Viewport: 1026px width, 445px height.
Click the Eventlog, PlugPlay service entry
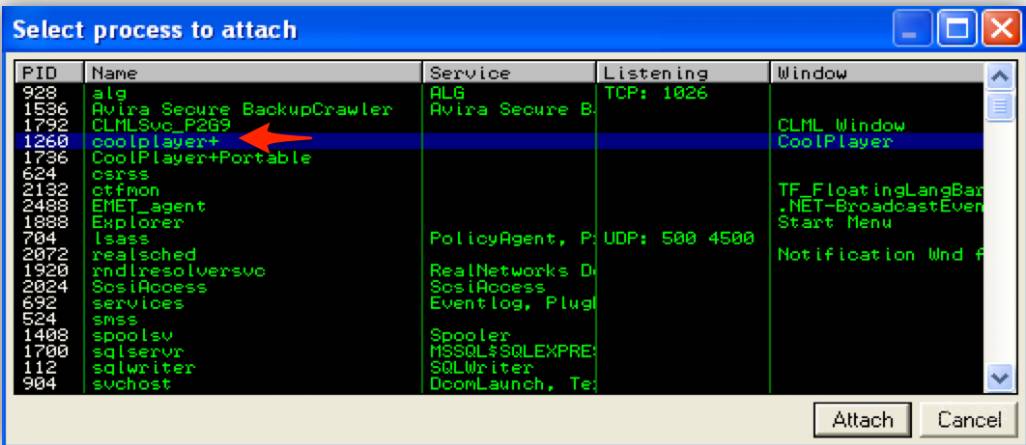click(x=512, y=304)
